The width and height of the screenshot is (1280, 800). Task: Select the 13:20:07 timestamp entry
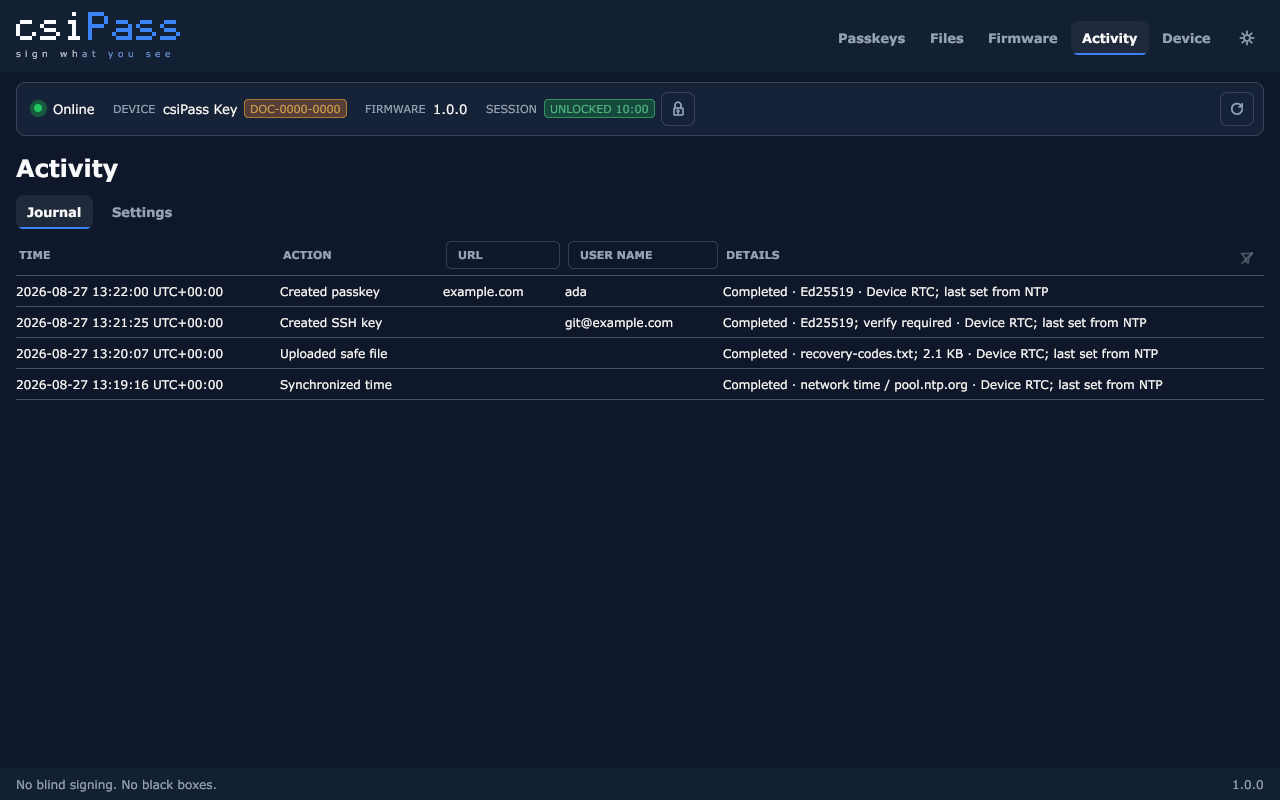coord(120,354)
